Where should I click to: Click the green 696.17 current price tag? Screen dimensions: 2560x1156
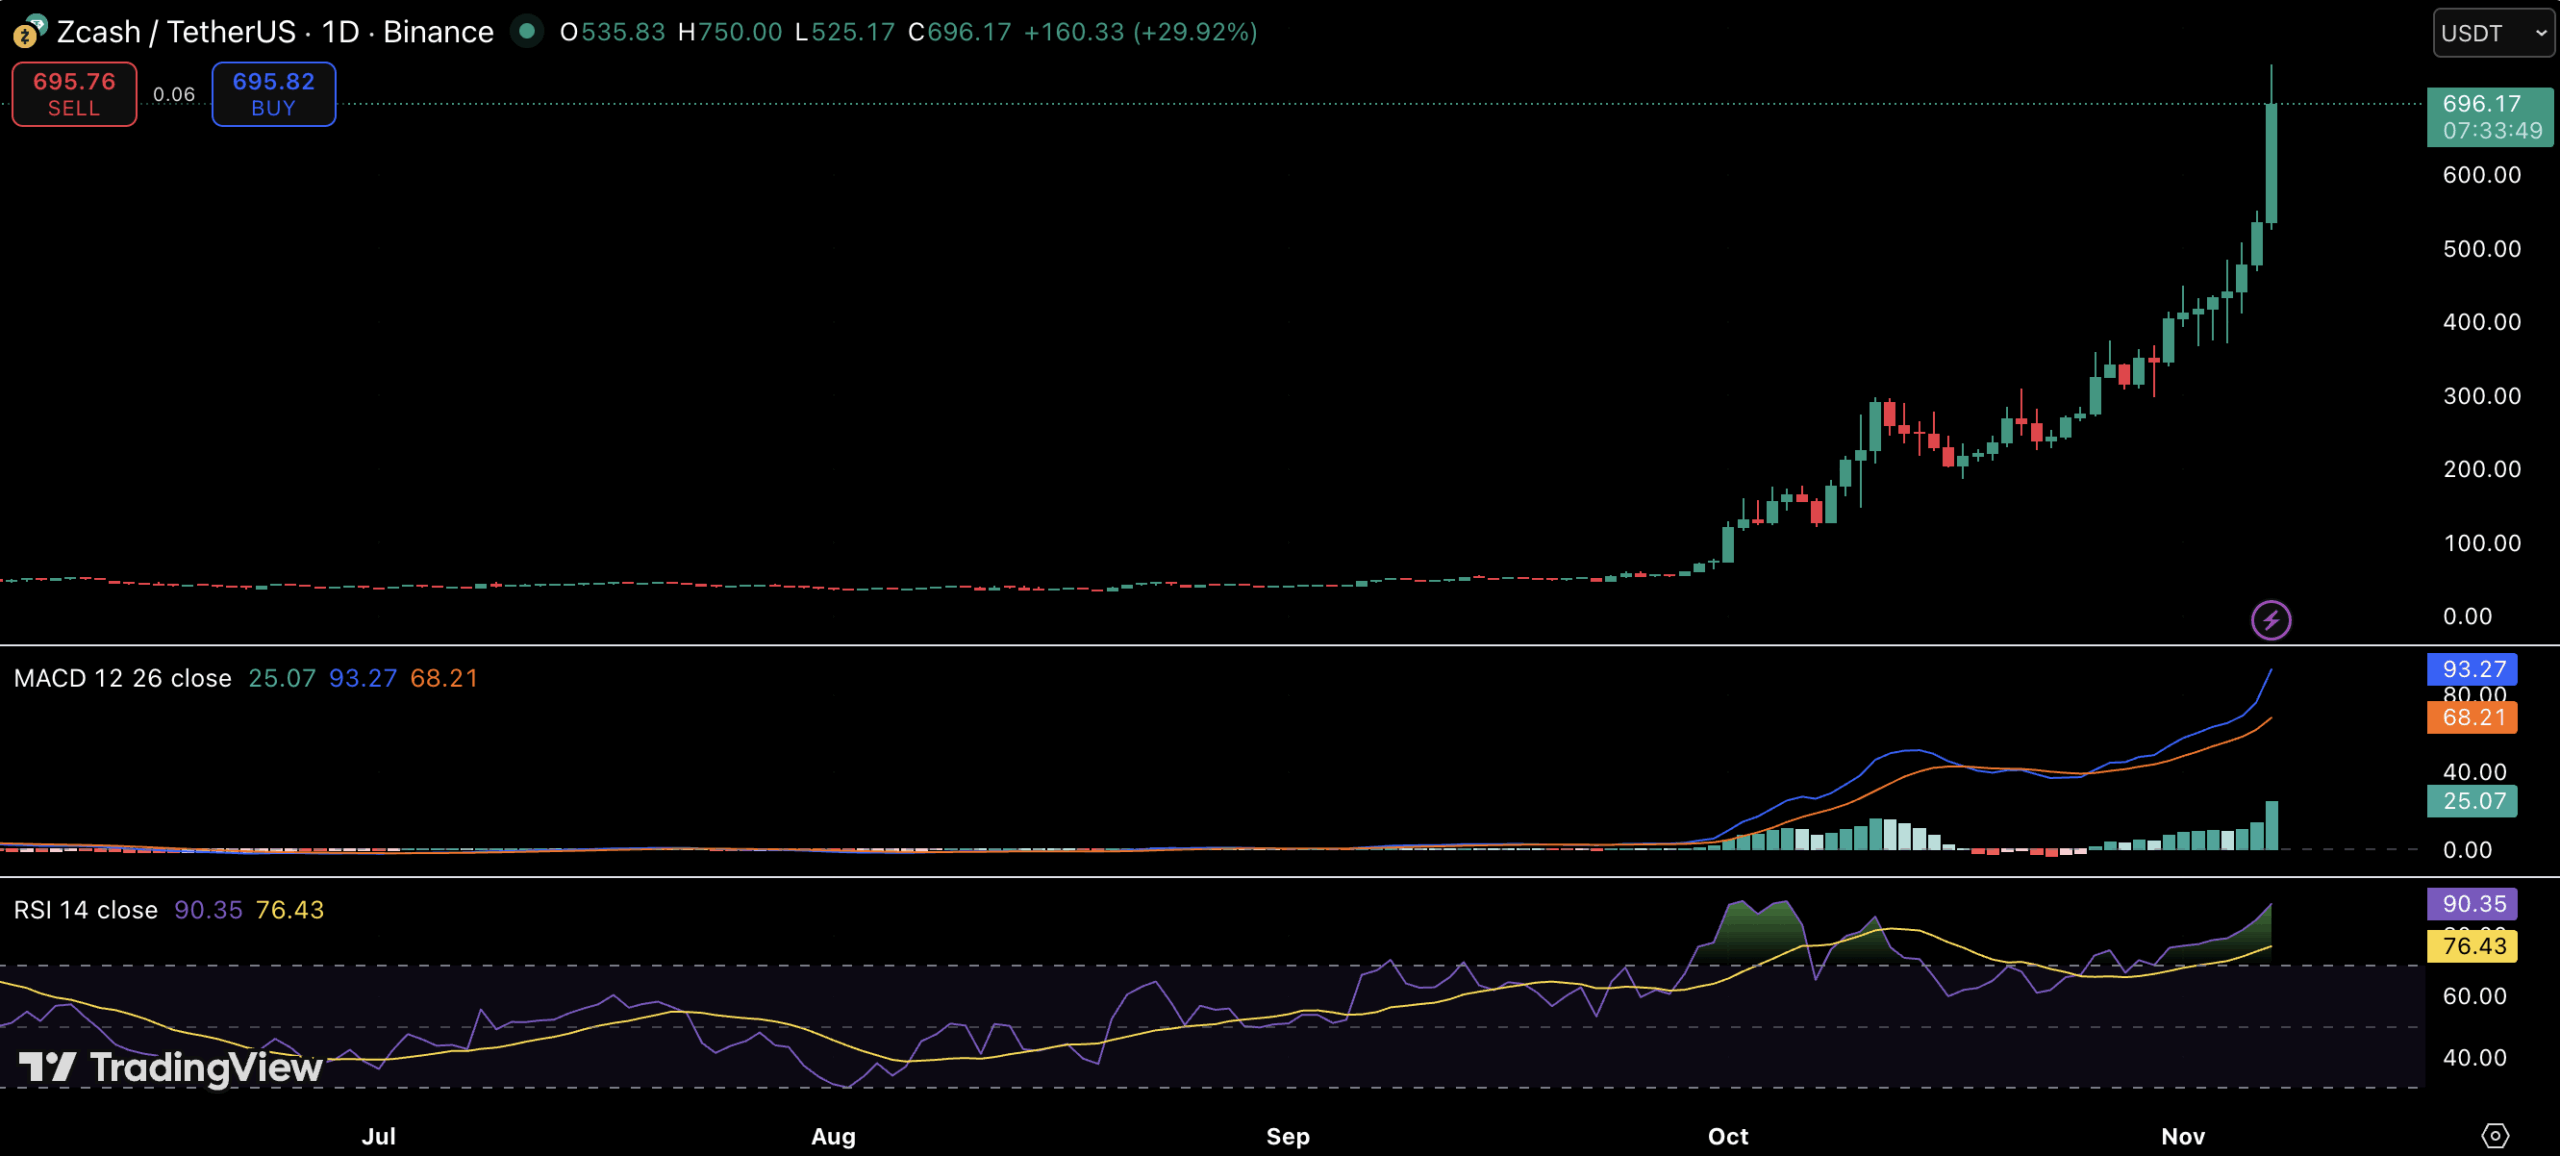point(2490,116)
